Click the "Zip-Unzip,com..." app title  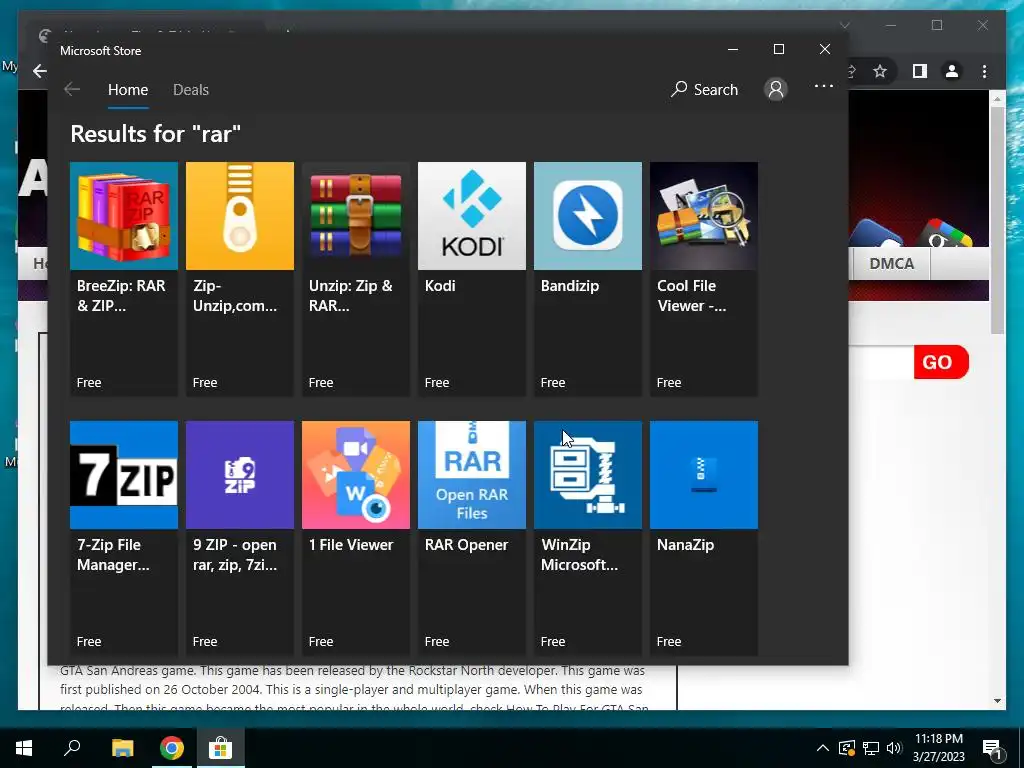coord(235,296)
